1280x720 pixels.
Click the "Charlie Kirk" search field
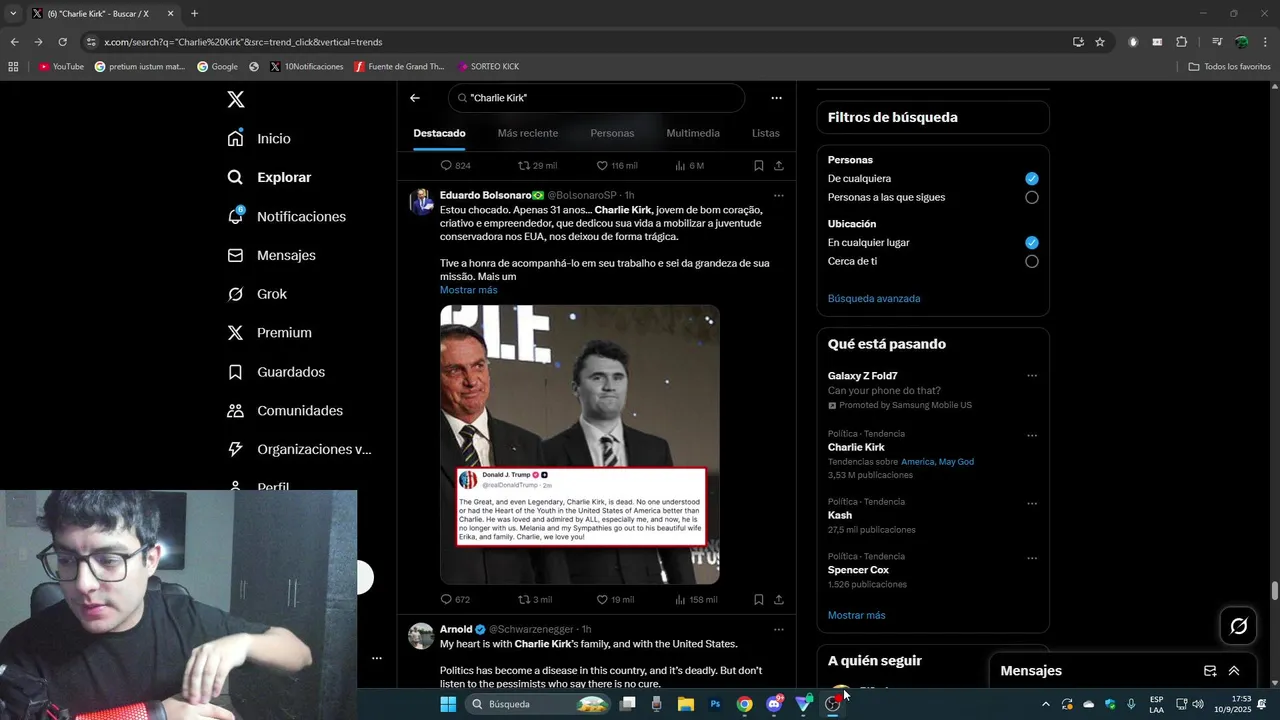click(596, 98)
